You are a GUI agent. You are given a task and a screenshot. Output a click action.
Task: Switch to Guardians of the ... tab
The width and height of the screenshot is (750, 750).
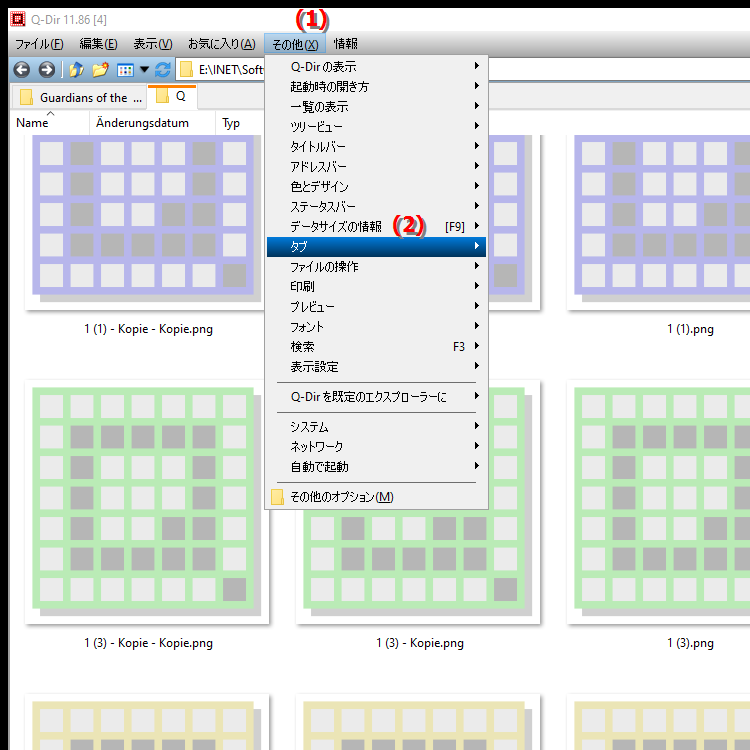(x=78, y=98)
